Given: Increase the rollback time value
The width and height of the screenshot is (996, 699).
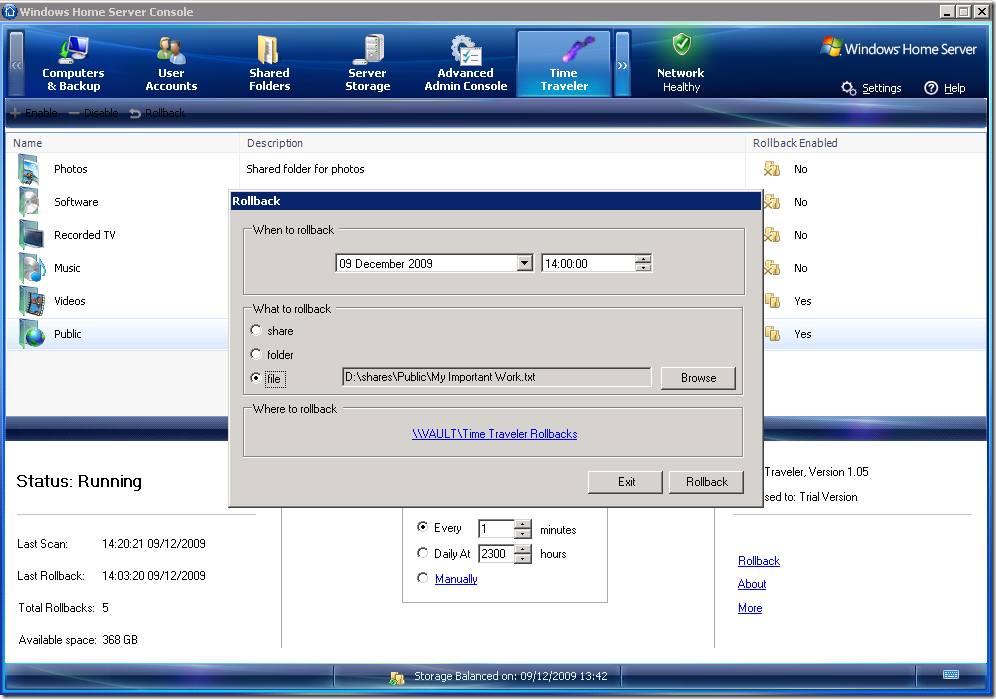Looking at the screenshot, I should (643, 259).
